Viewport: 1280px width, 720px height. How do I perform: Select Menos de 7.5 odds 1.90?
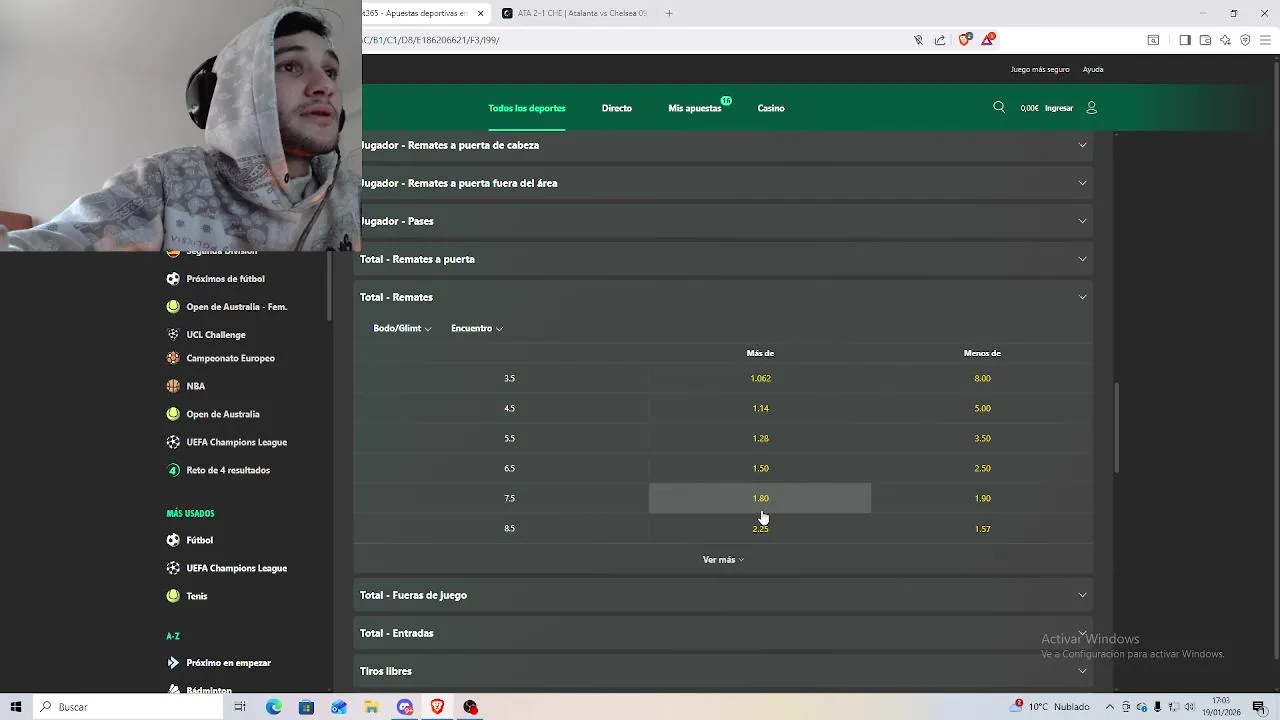tap(982, 498)
